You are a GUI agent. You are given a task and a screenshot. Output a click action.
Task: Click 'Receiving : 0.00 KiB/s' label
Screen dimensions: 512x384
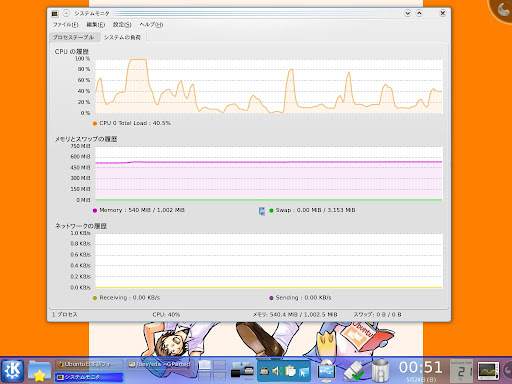click(x=130, y=297)
